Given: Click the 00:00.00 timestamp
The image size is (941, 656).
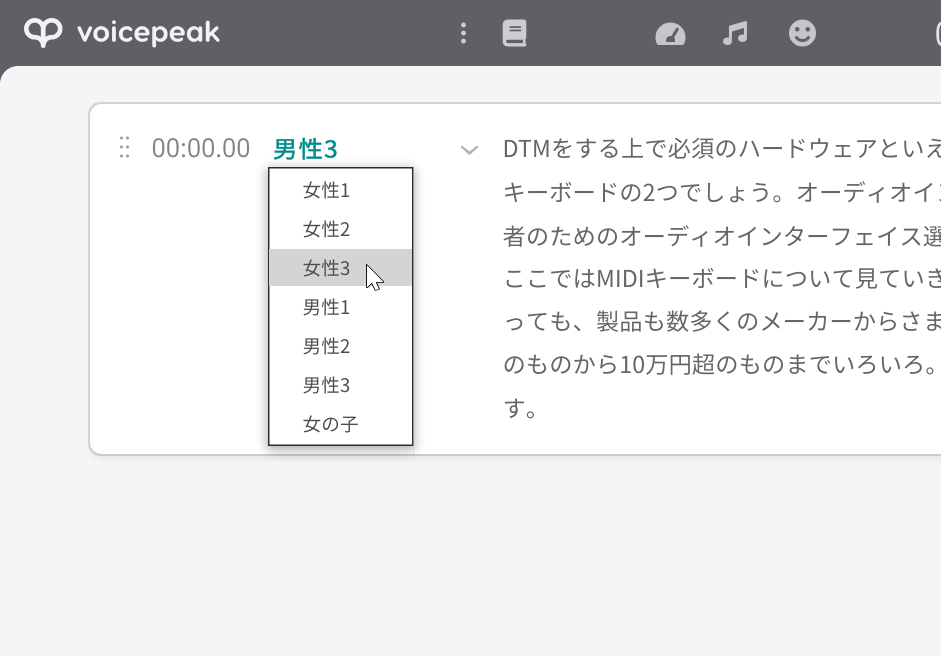Looking at the screenshot, I should (200, 148).
